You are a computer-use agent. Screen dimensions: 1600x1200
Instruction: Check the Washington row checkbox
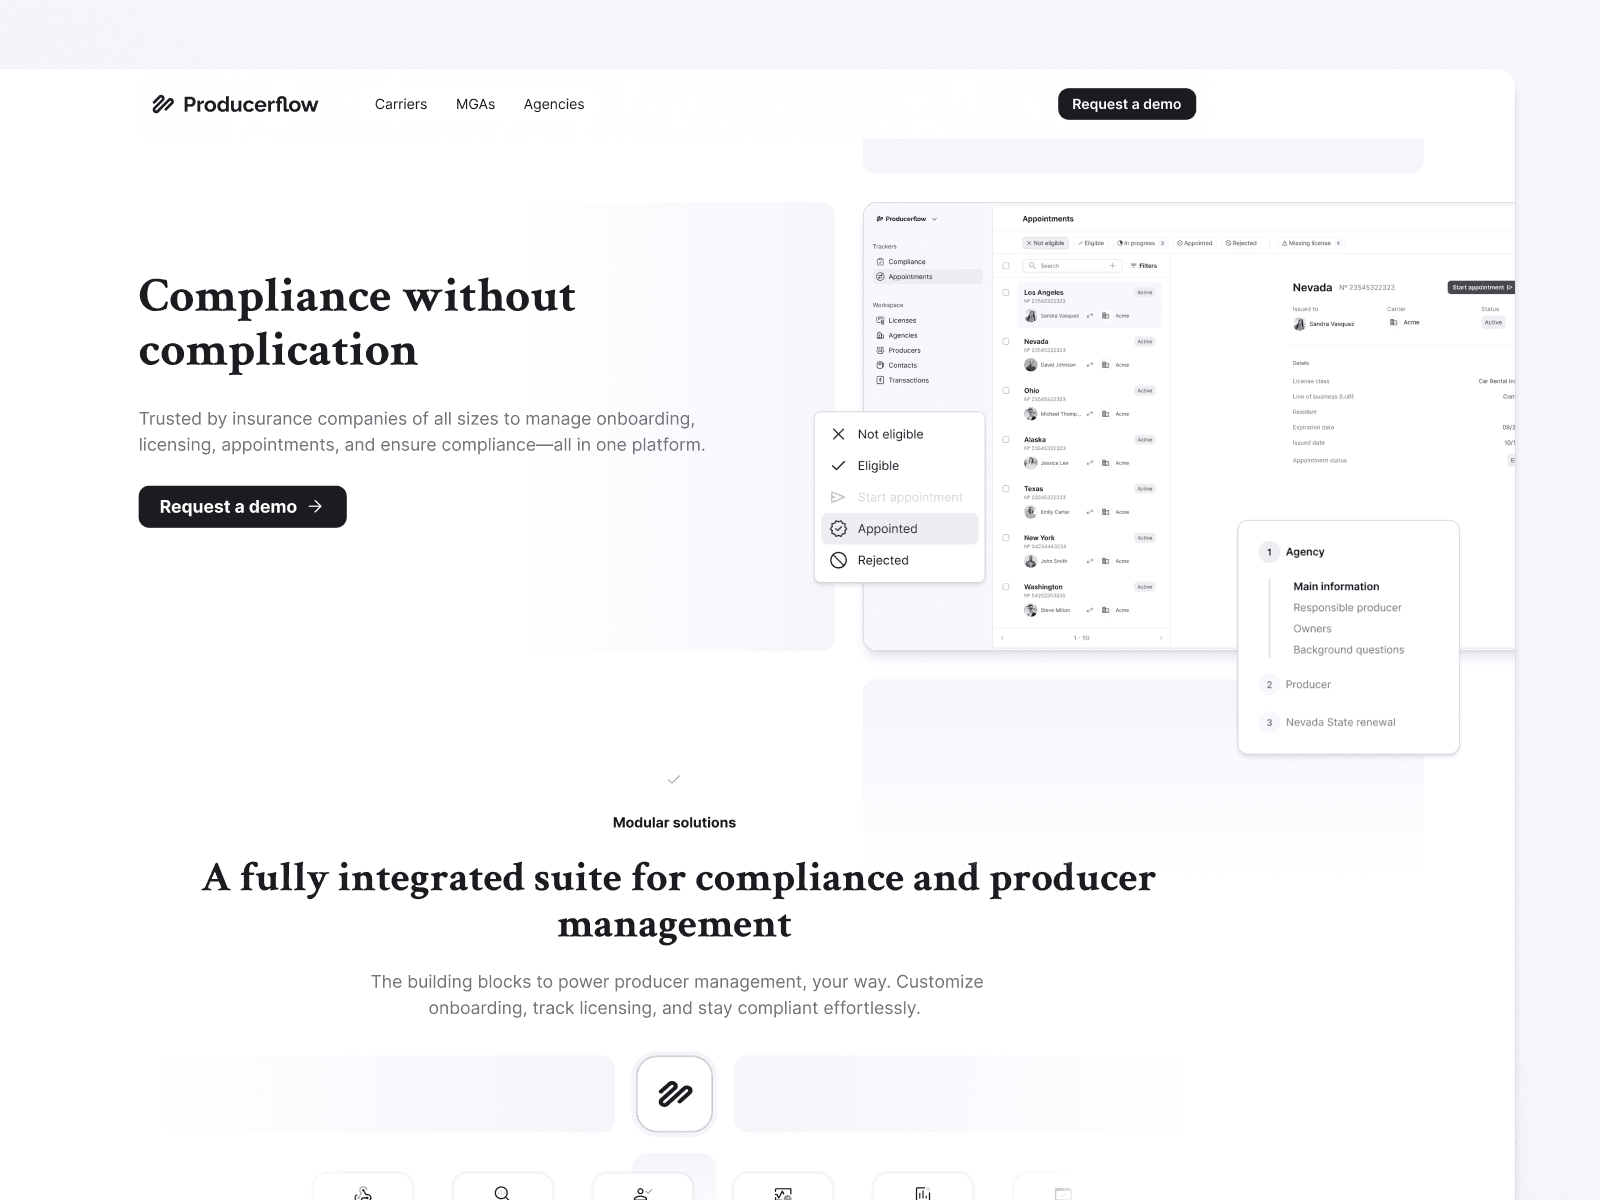coord(1006,587)
